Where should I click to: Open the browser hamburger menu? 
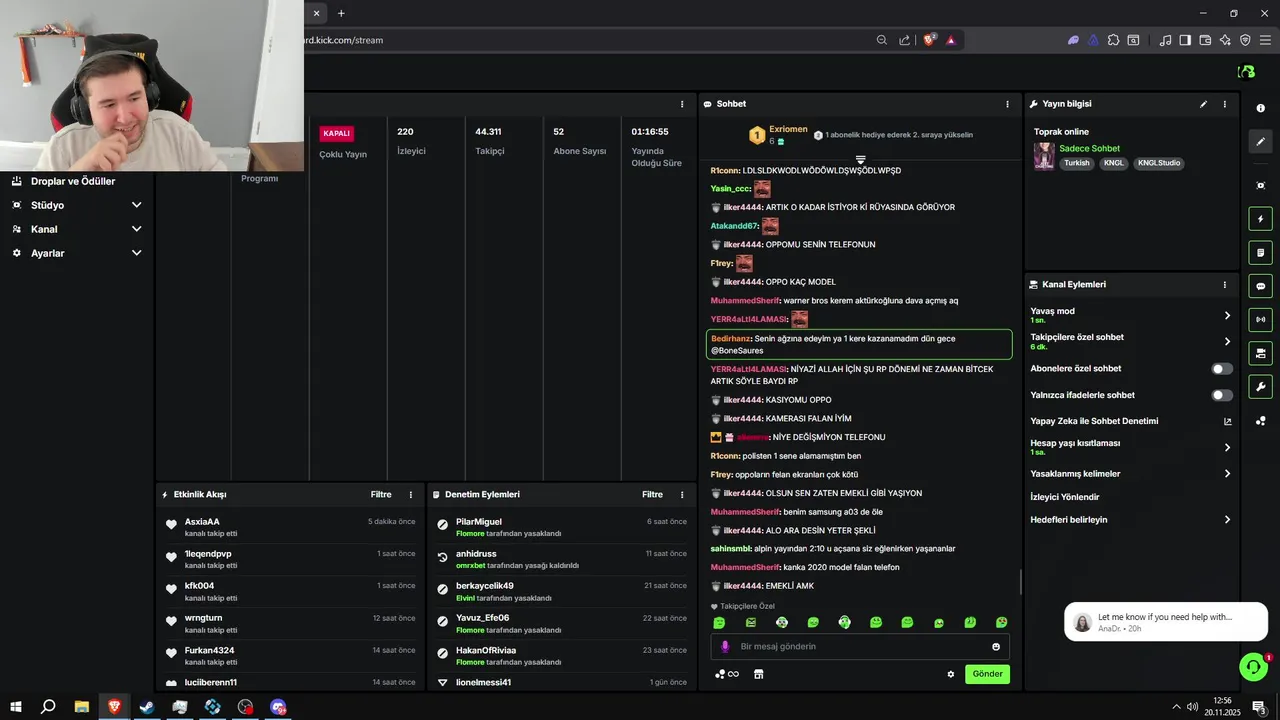(1265, 40)
